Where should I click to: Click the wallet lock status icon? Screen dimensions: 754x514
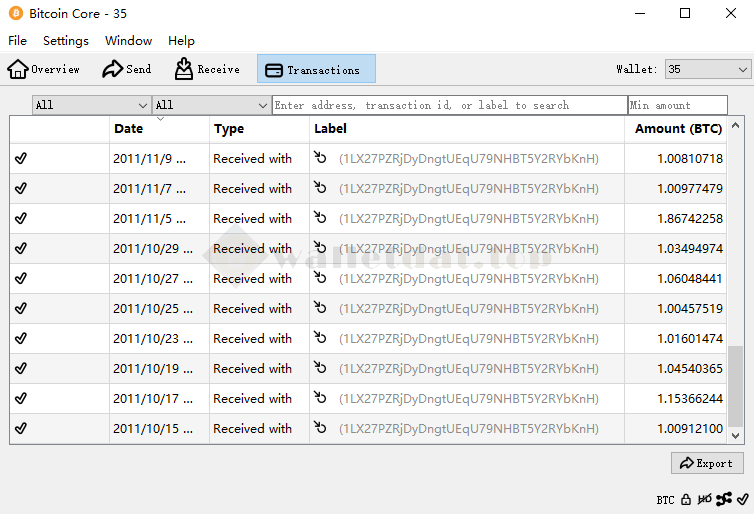tap(686, 499)
